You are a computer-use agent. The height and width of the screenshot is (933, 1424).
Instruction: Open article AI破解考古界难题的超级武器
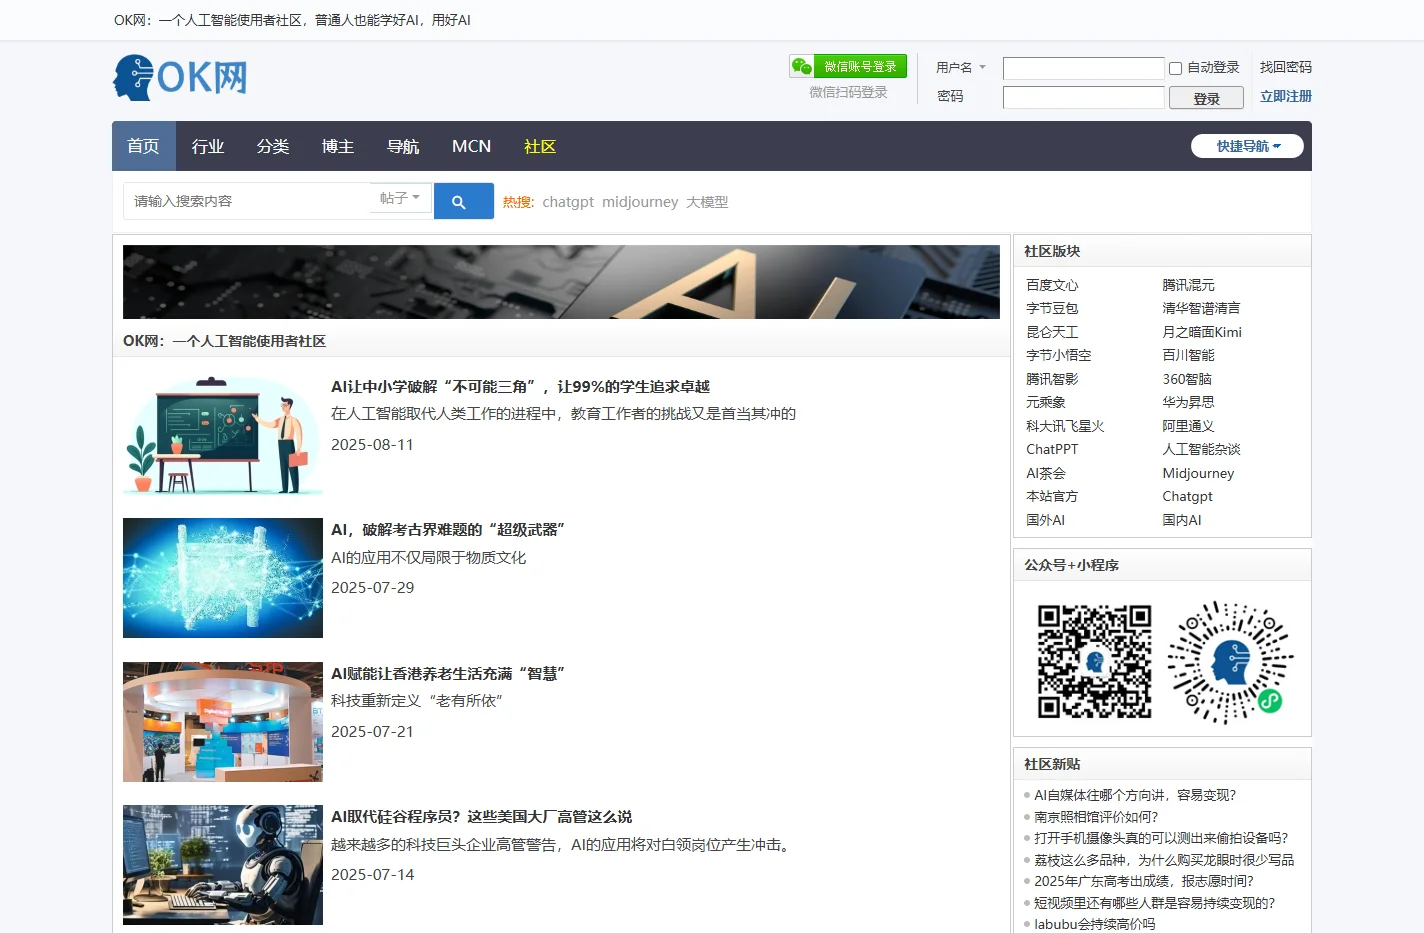coord(448,529)
